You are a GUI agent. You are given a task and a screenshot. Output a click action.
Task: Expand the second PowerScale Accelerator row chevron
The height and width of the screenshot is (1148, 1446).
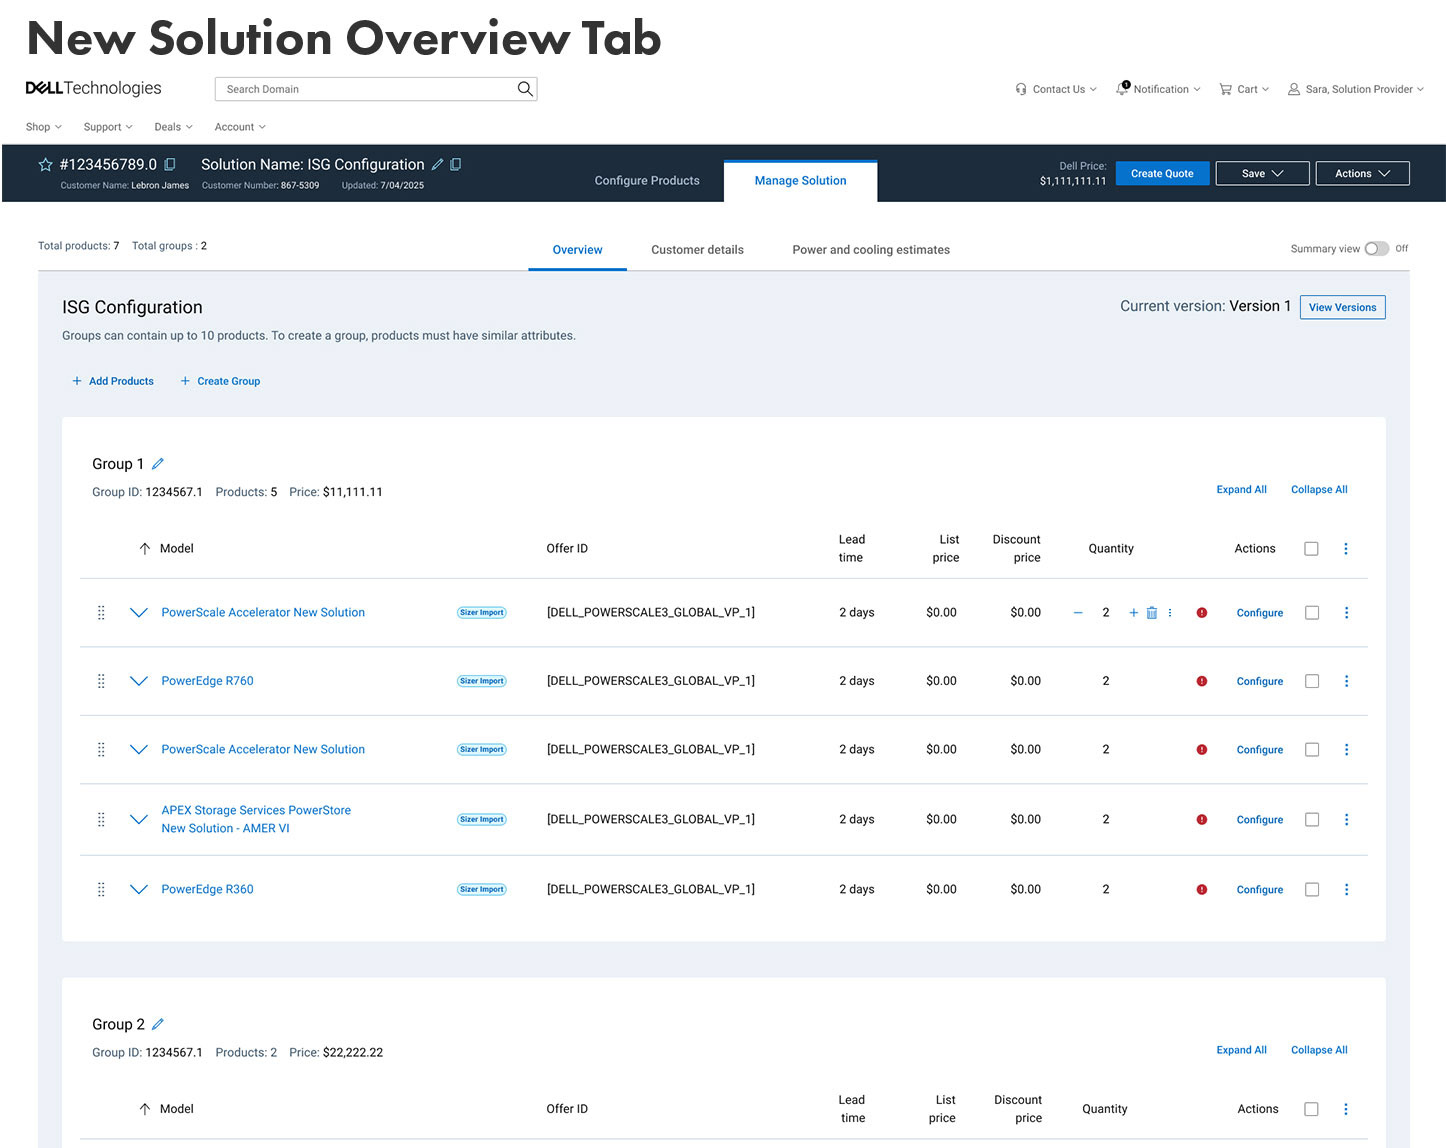point(139,749)
